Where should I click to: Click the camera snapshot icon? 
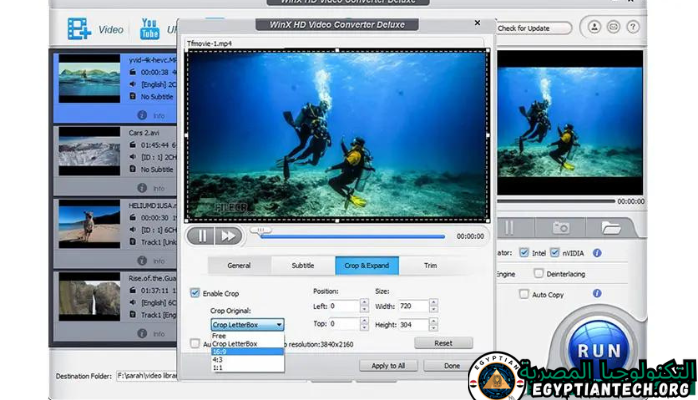coord(561,228)
